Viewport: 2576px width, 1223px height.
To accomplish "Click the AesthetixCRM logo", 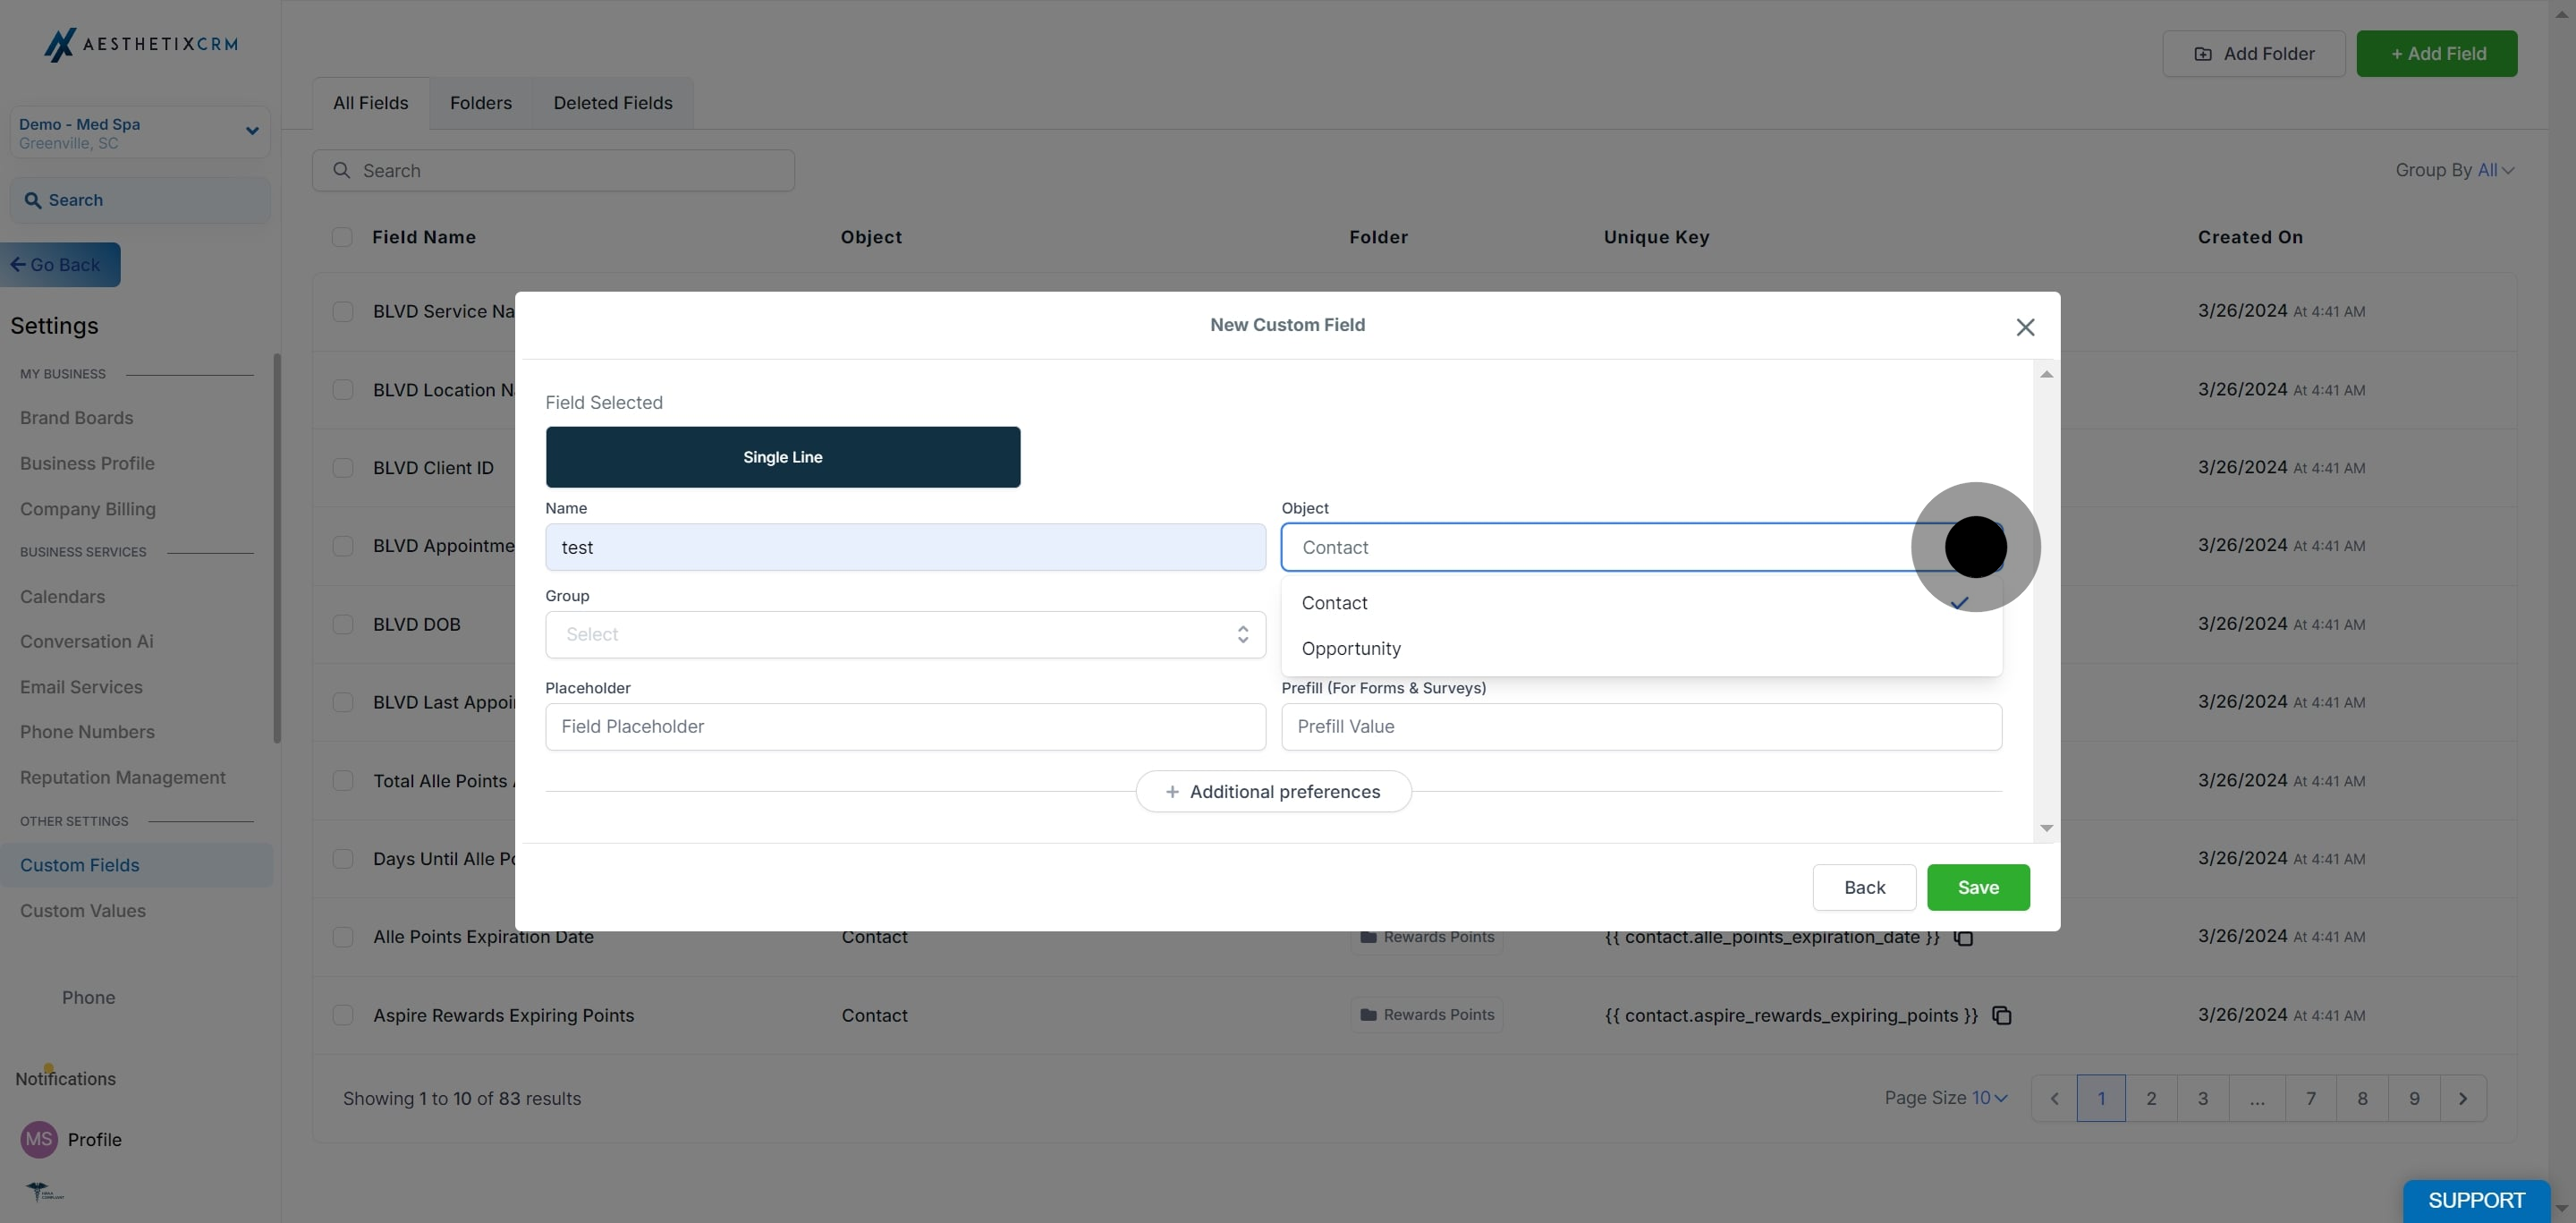I will [141, 44].
